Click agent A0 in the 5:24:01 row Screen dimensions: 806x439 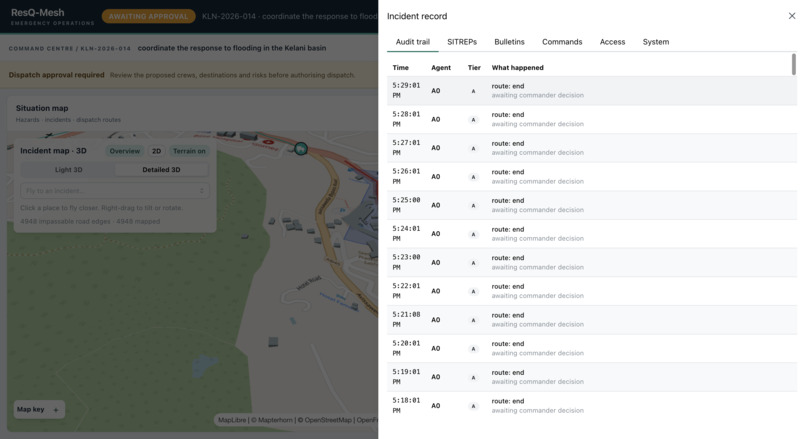pos(435,234)
